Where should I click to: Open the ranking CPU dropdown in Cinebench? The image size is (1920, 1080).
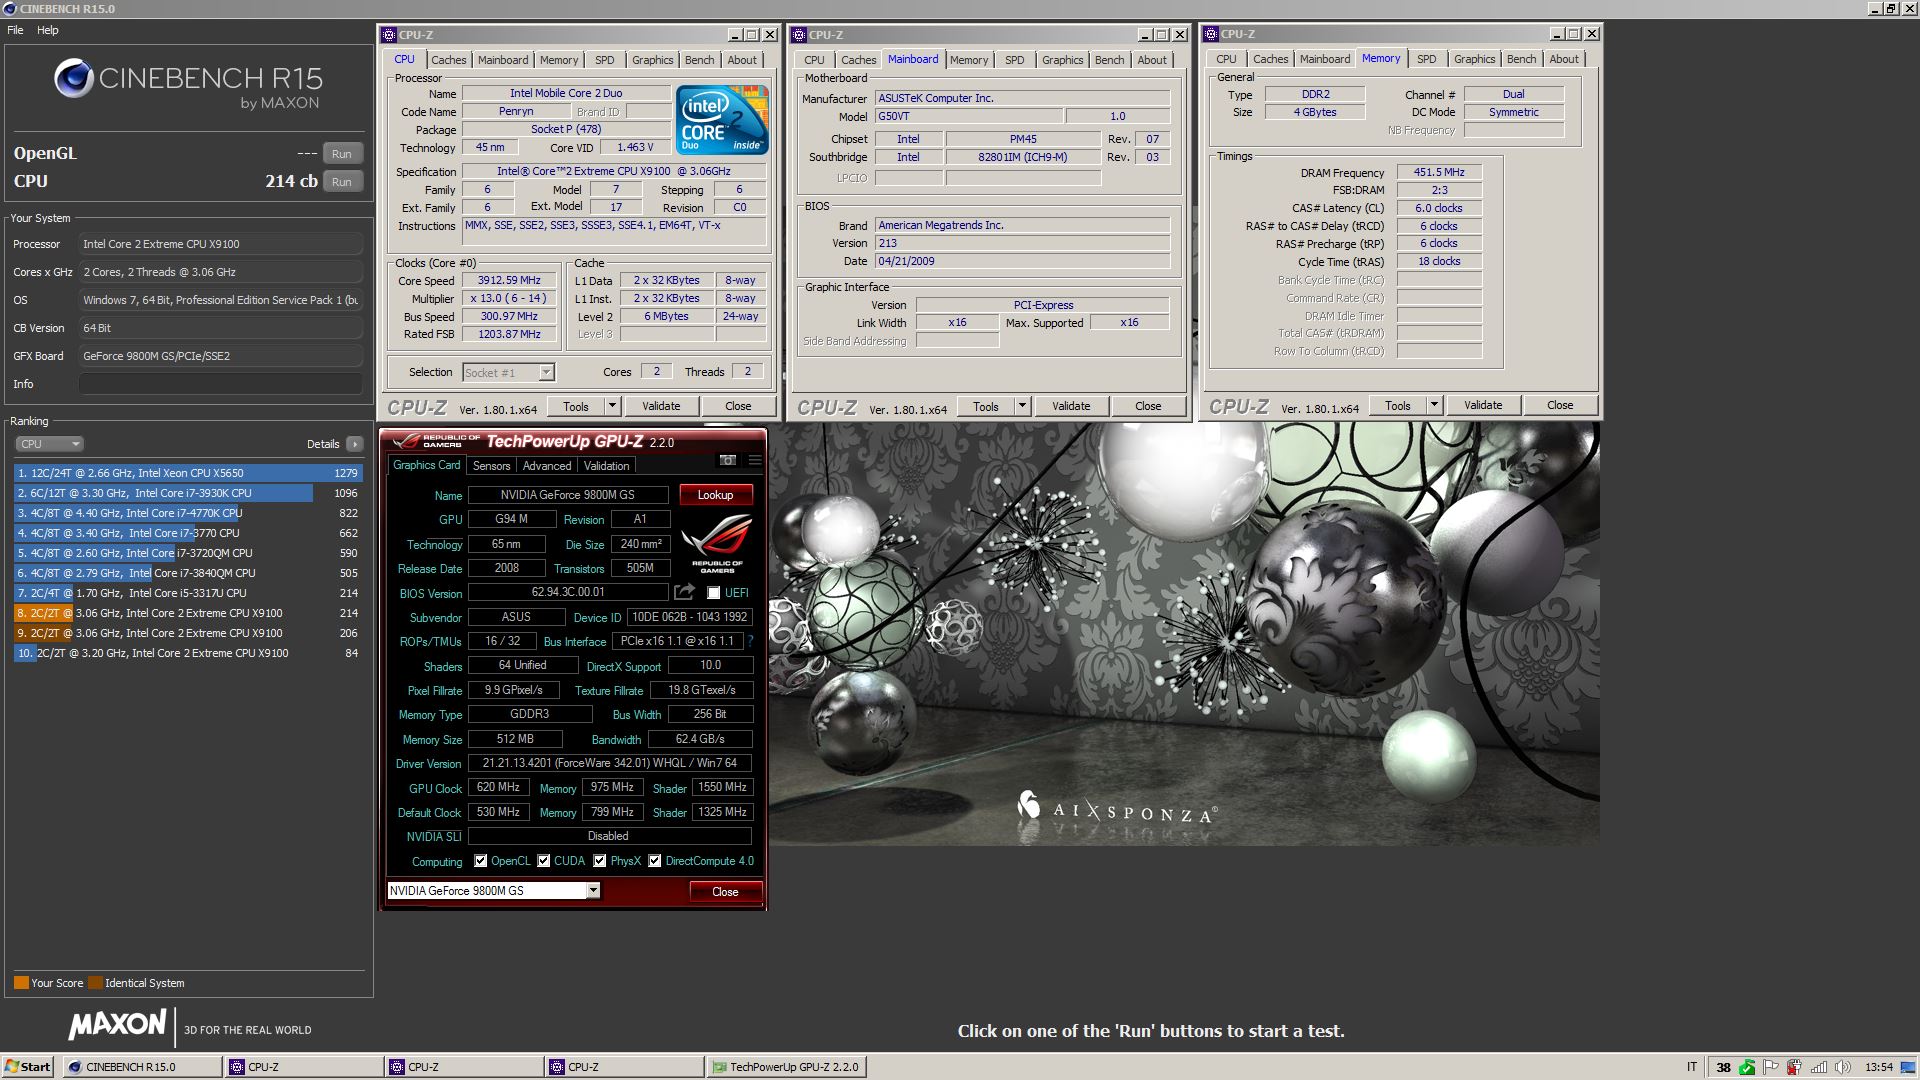click(49, 444)
